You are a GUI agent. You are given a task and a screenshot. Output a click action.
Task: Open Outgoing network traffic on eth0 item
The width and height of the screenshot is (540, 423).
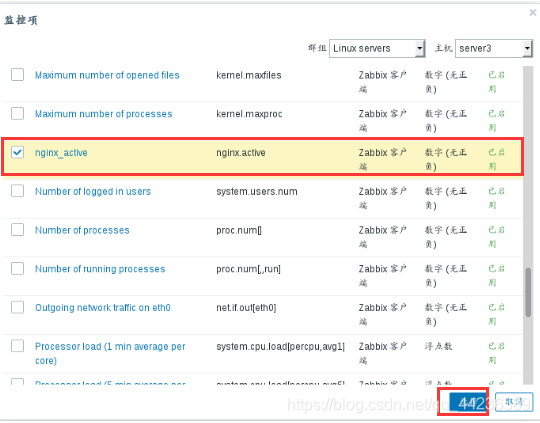(x=103, y=308)
